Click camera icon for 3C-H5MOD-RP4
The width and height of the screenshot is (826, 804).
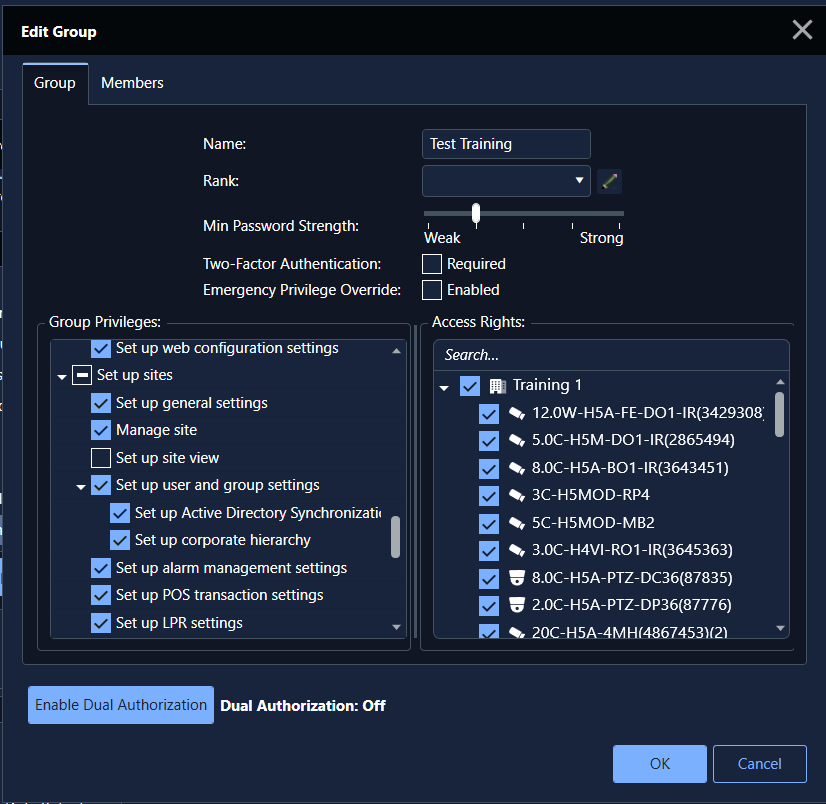click(517, 496)
